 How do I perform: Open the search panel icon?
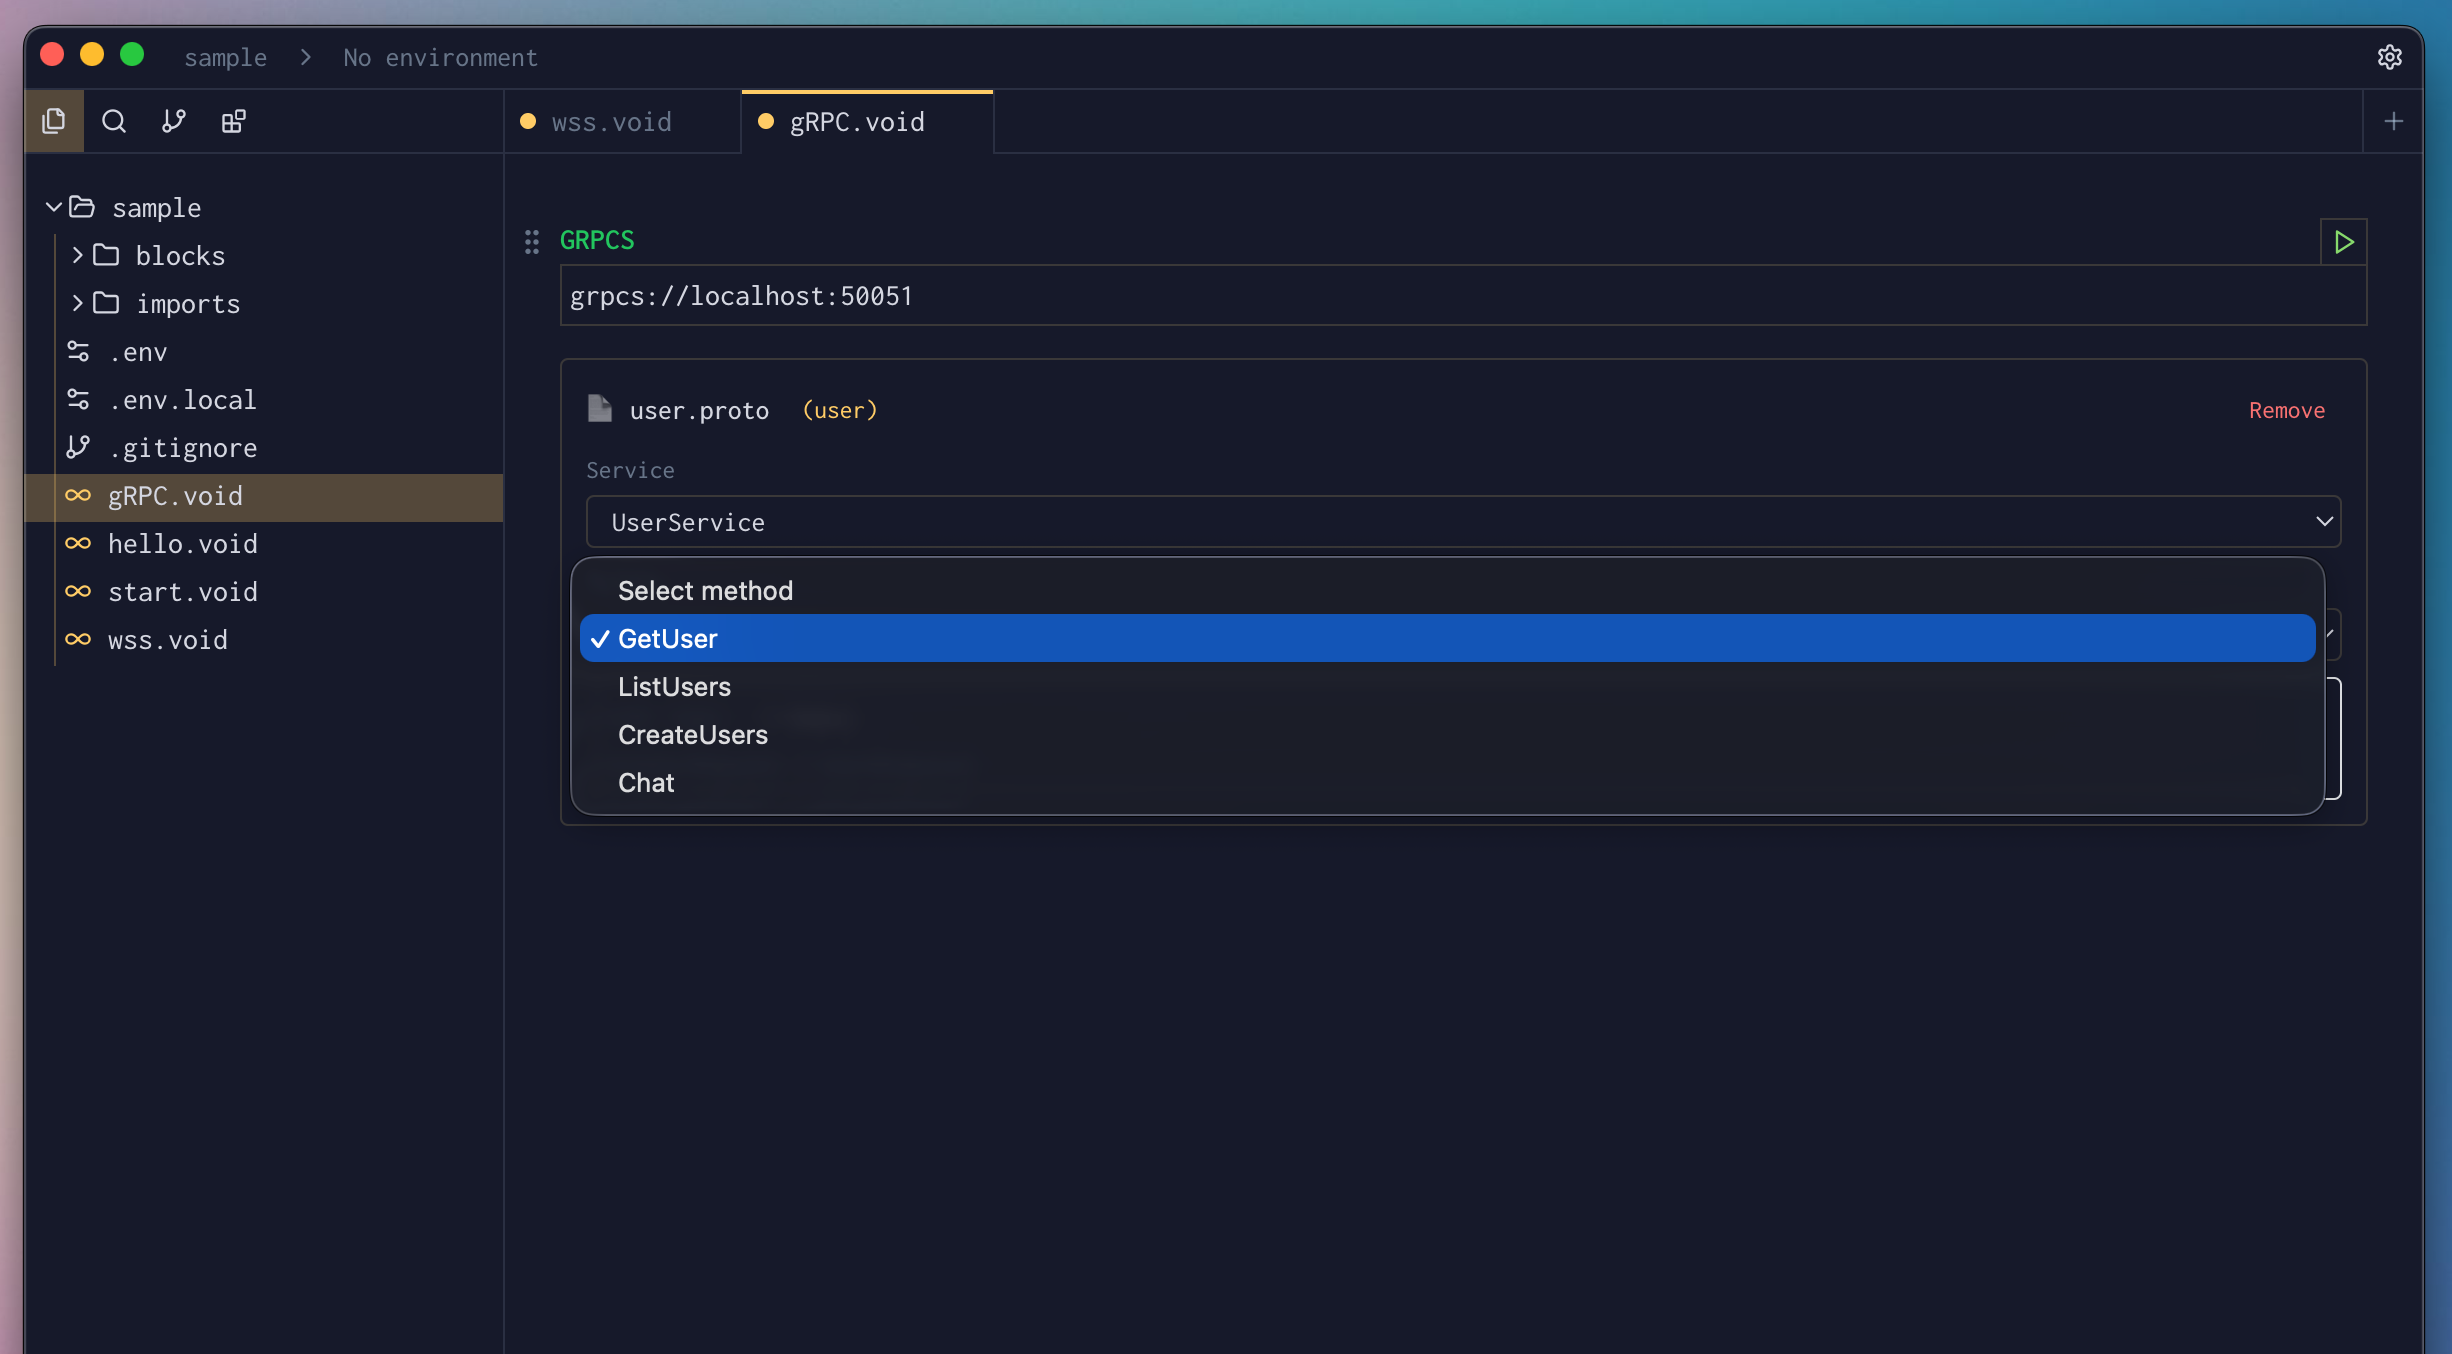click(114, 121)
